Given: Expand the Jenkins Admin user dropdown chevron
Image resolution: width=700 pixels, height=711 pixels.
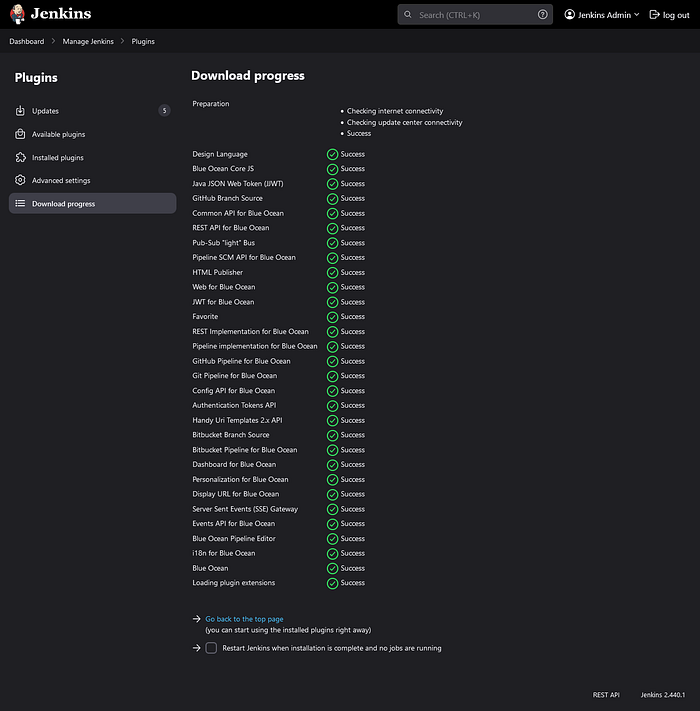Looking at the screenshot, I should (x=637, y=15).
